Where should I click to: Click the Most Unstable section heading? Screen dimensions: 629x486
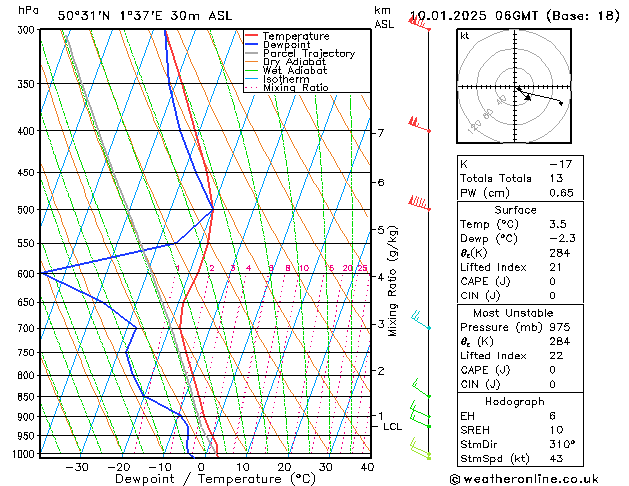[513, 313]
